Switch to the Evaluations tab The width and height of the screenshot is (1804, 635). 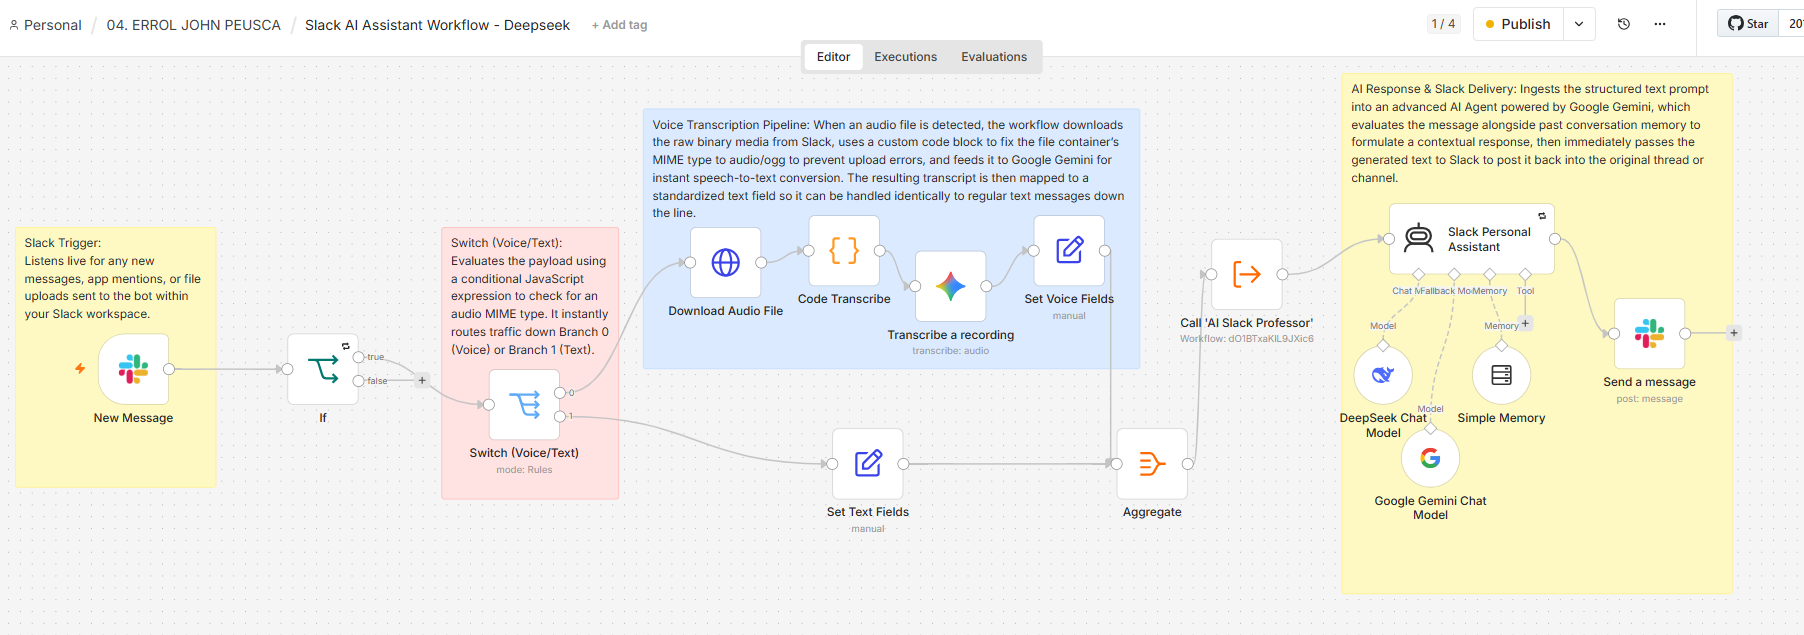(x=994, y=57)
